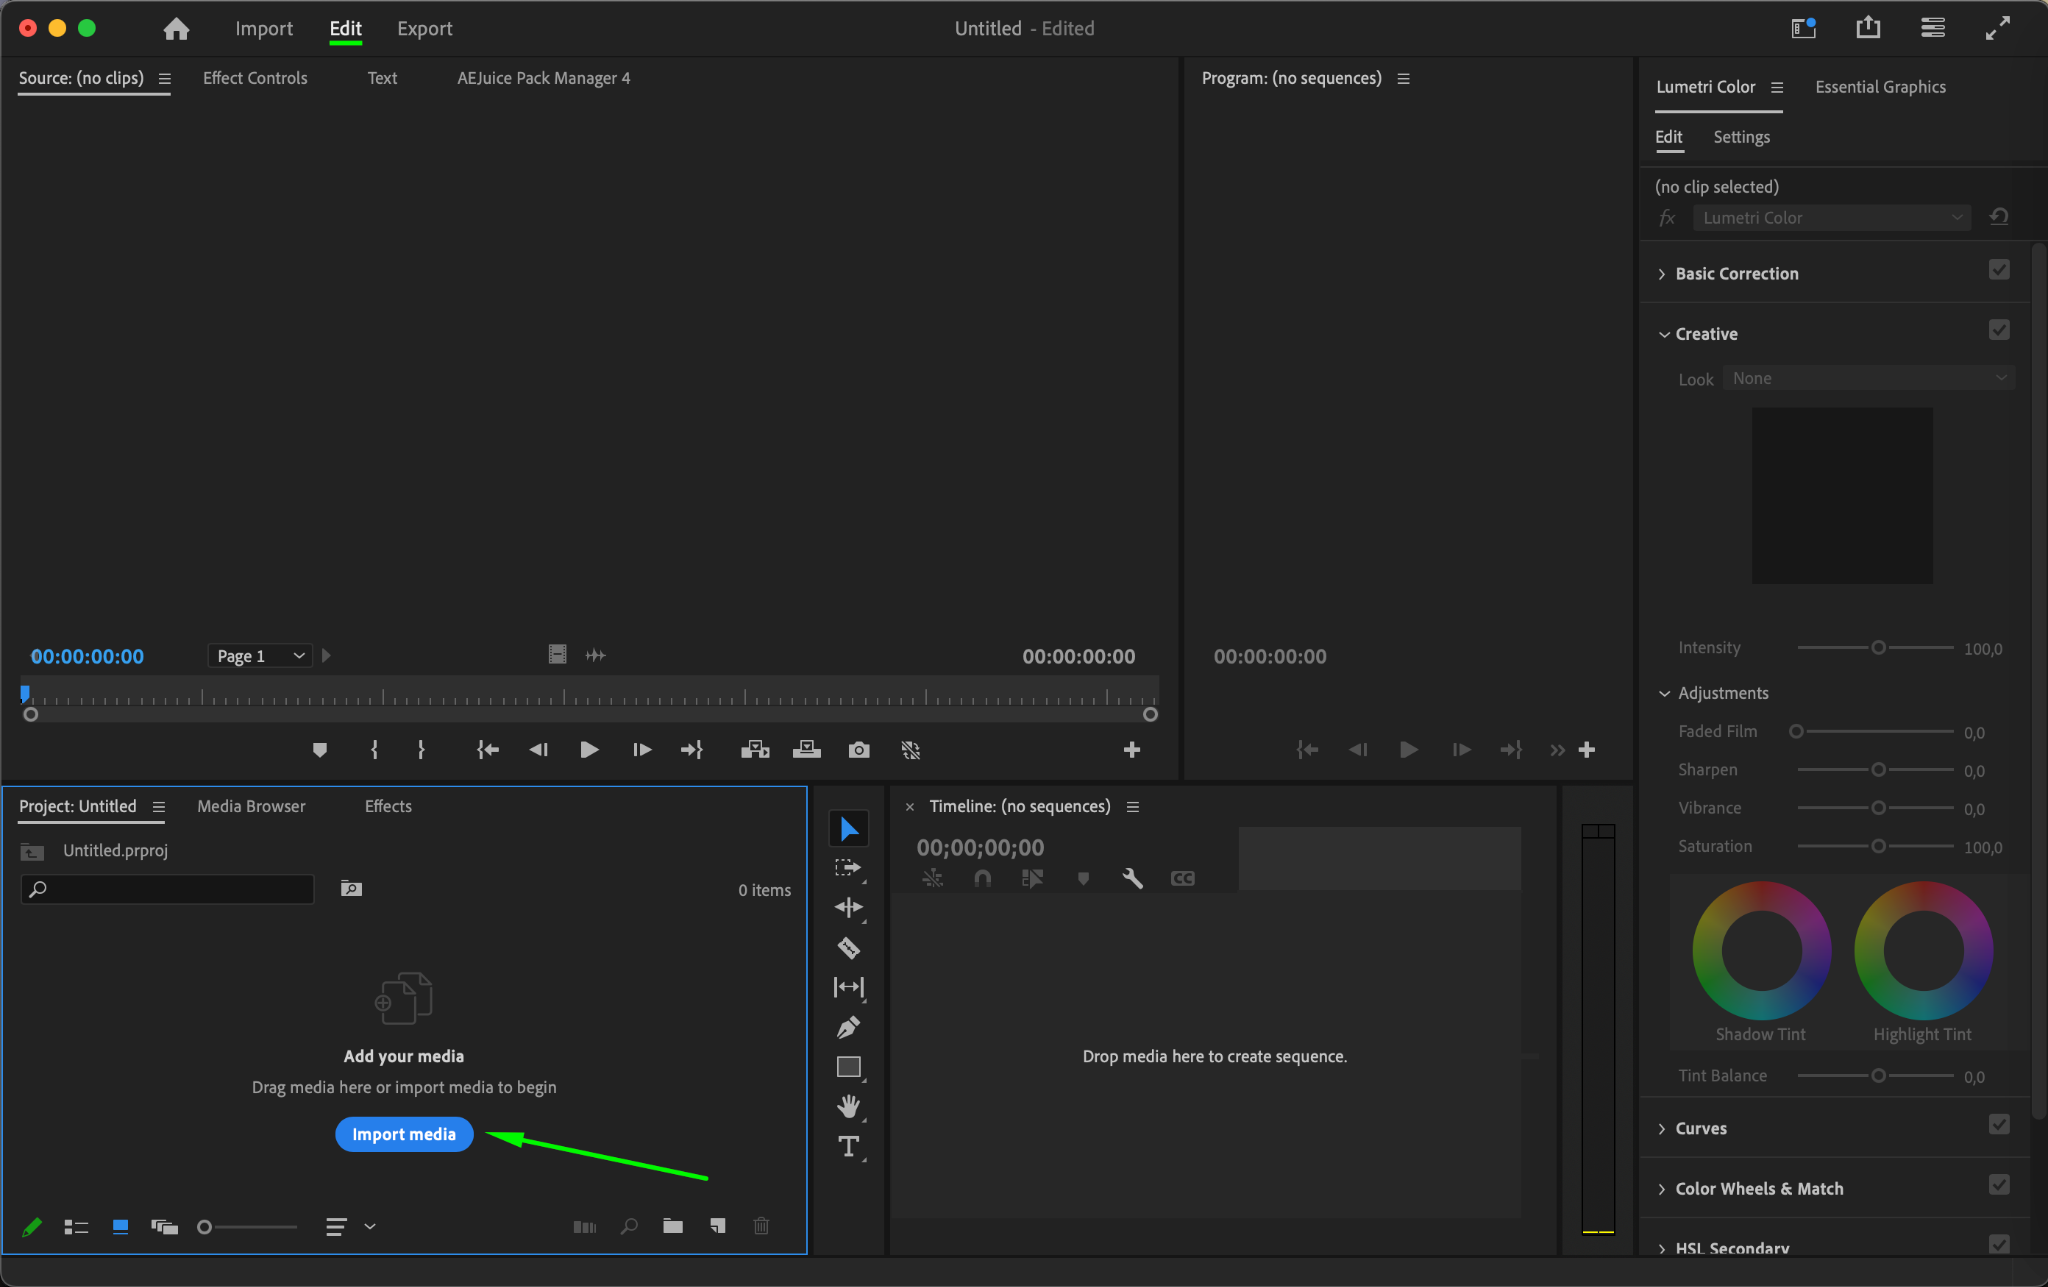
Task: Switch to the Media Browser tab
Action: click(251, 806)
